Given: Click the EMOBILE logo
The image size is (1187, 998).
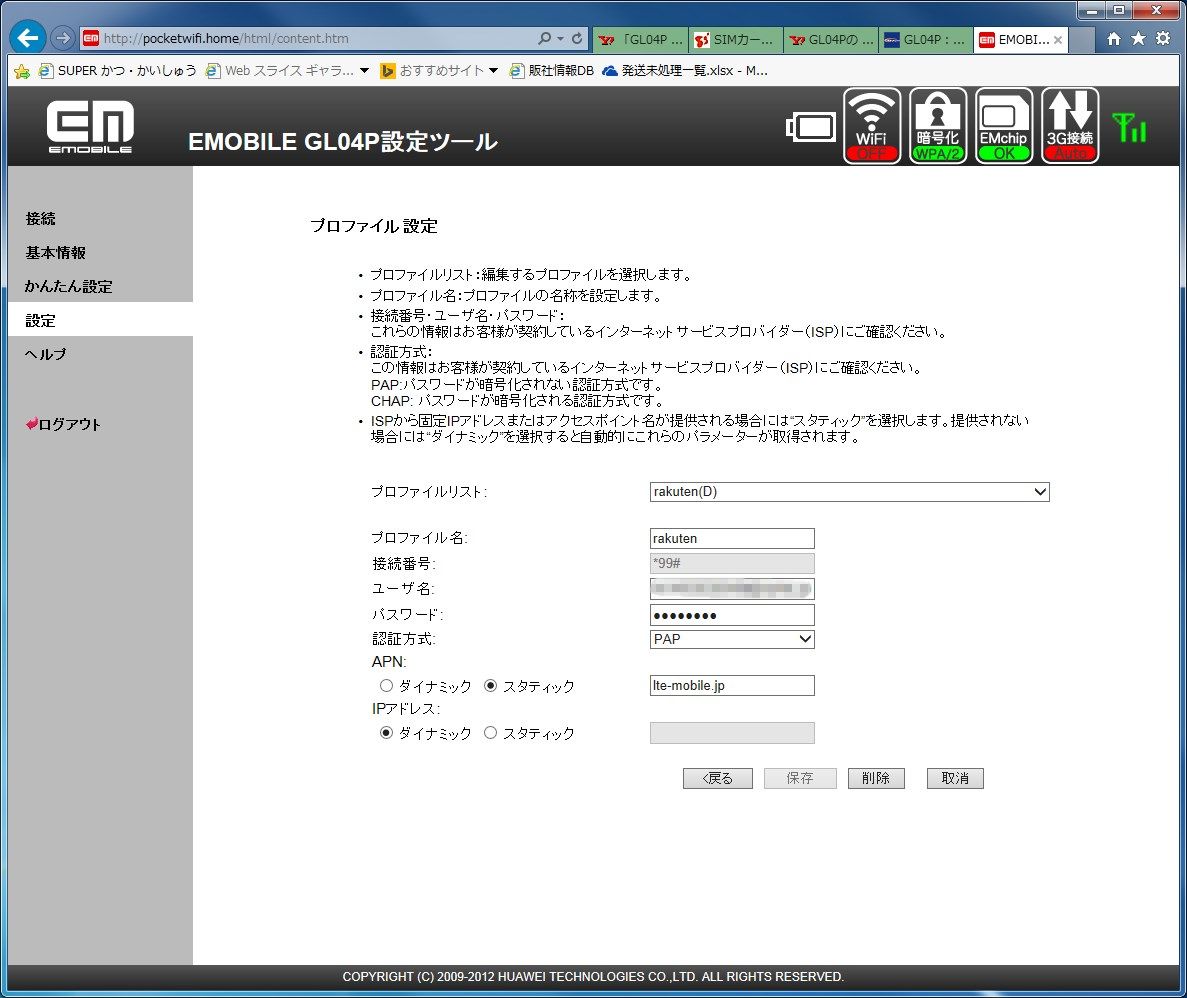Looking at the screenshot, I should click(x=90, y=126).
